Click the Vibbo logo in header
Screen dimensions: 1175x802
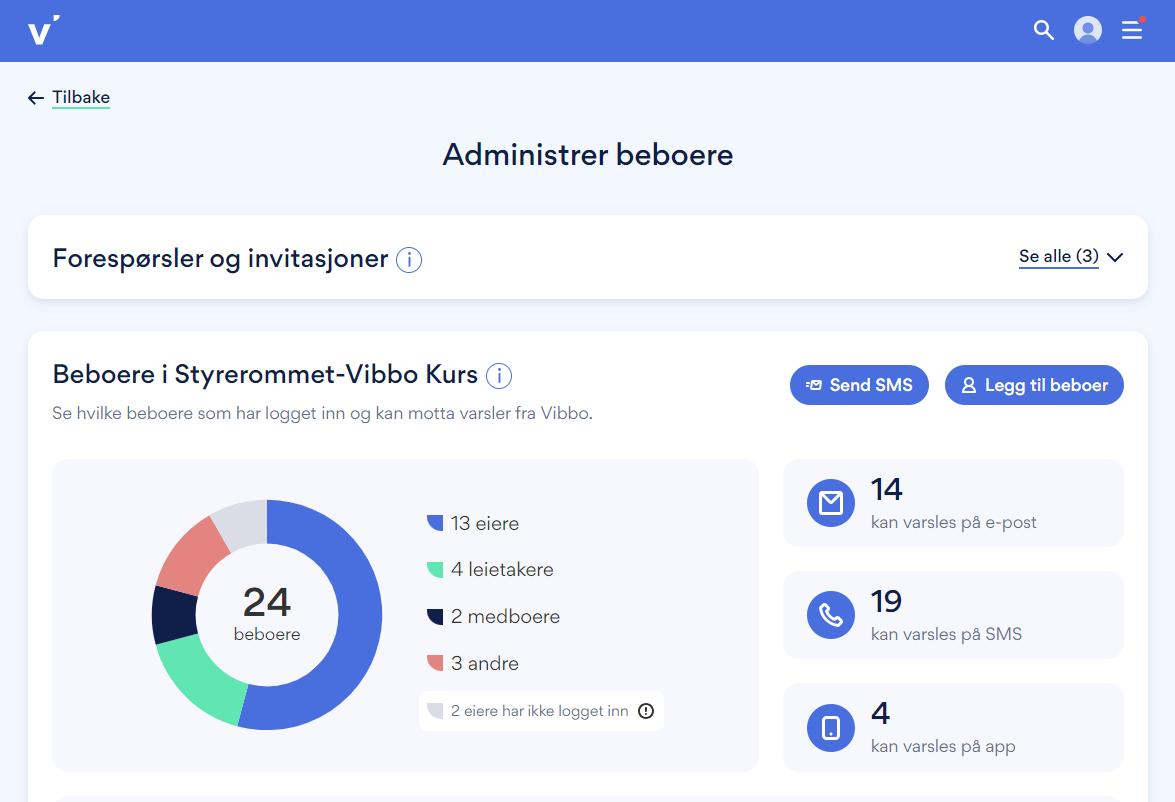coord(43,31)
